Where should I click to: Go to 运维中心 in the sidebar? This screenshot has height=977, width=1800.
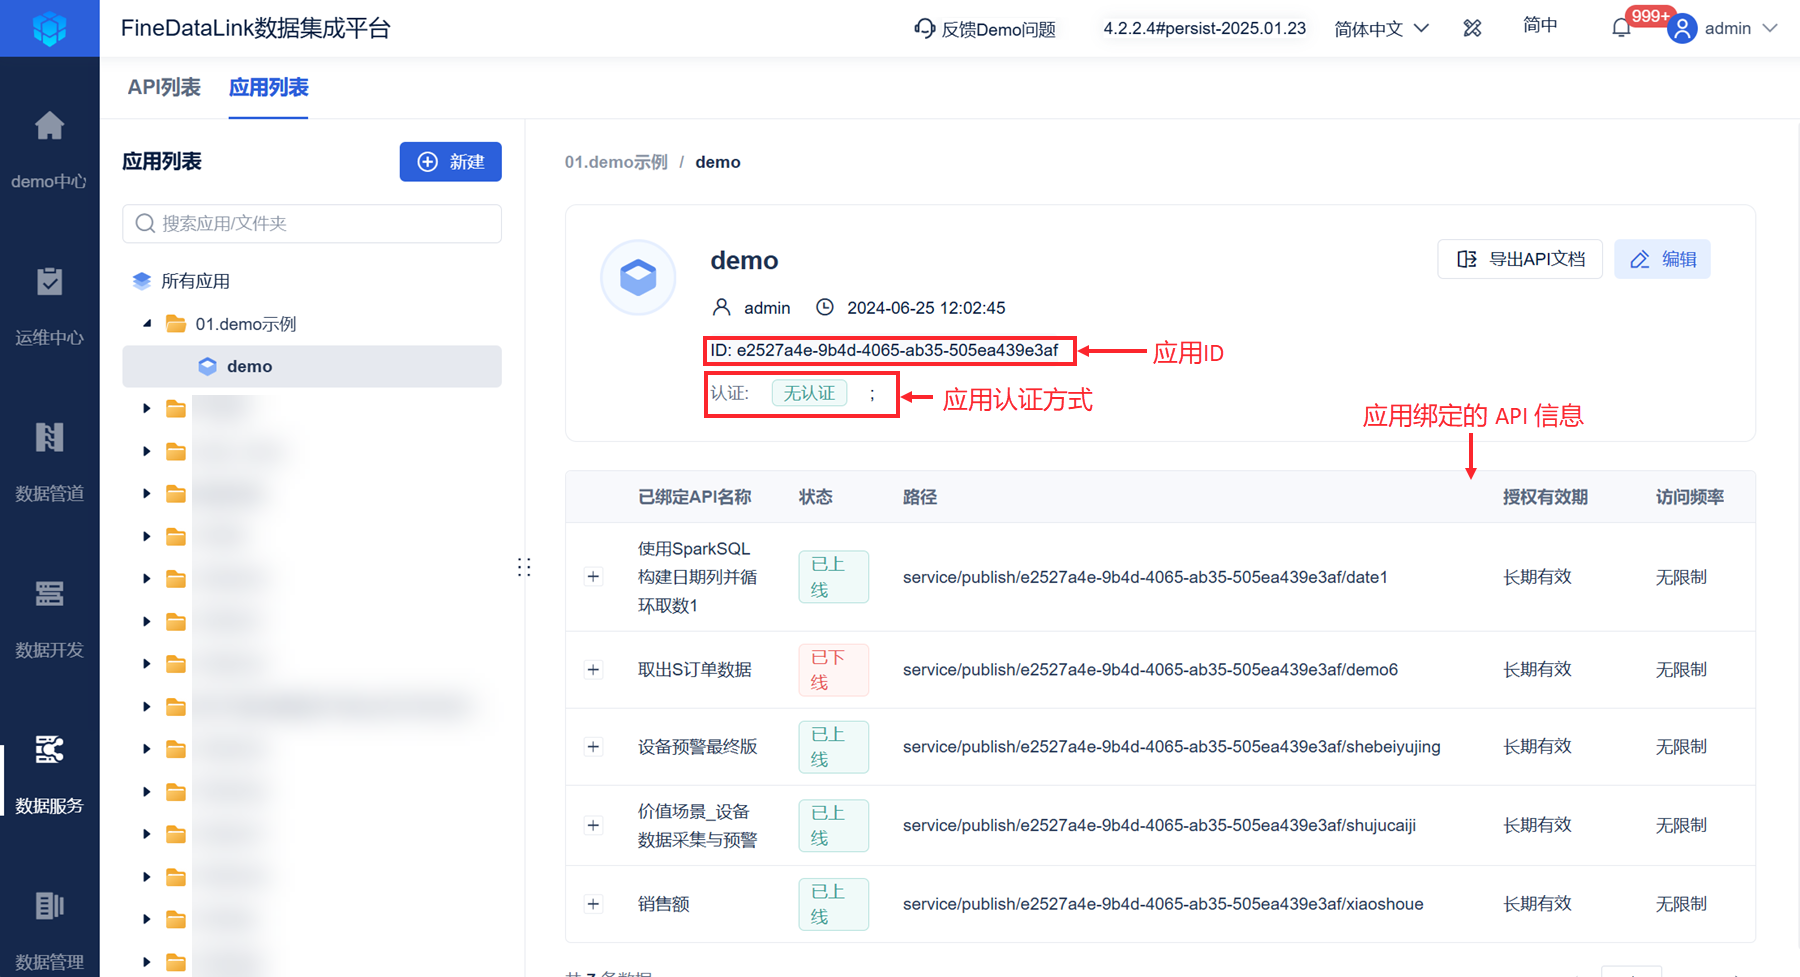click(x=49, y=307)
